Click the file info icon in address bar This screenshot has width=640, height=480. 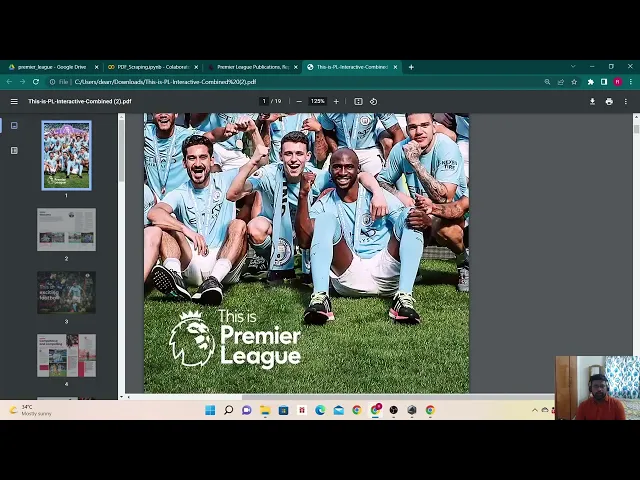(52, 82)
